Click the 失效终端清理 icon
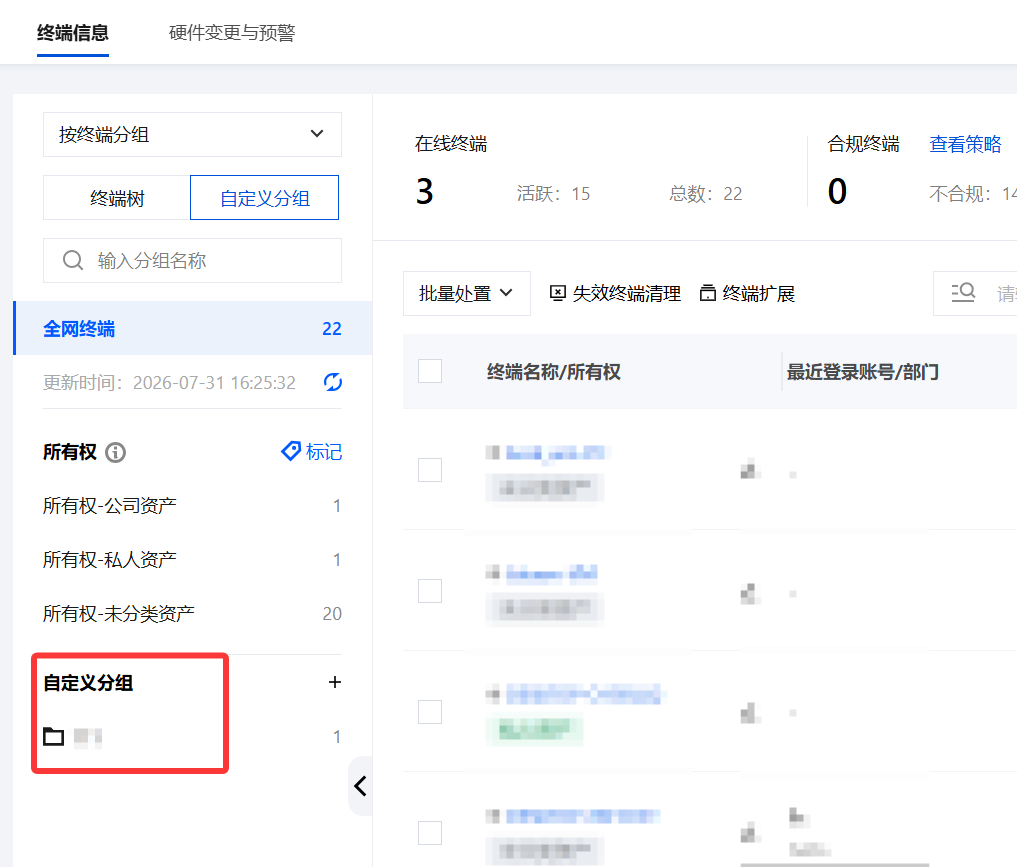This screenshot has height=867, width=1017. pos(558,293)
